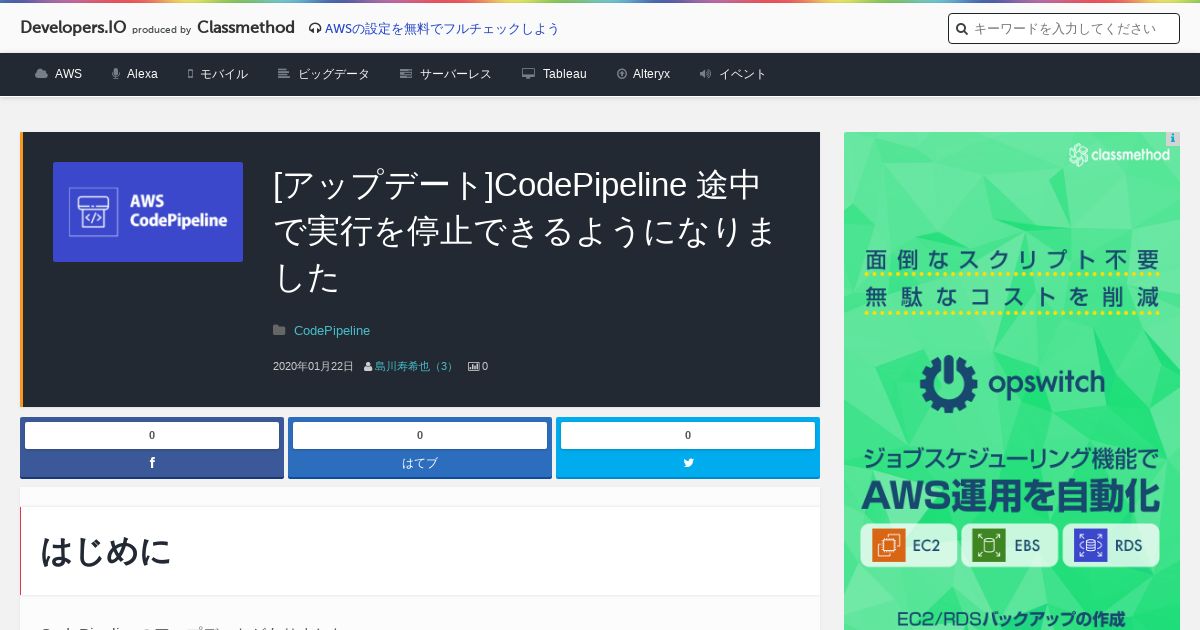
Task: Open the Developers.IO home logo
Action: (73, 28)
